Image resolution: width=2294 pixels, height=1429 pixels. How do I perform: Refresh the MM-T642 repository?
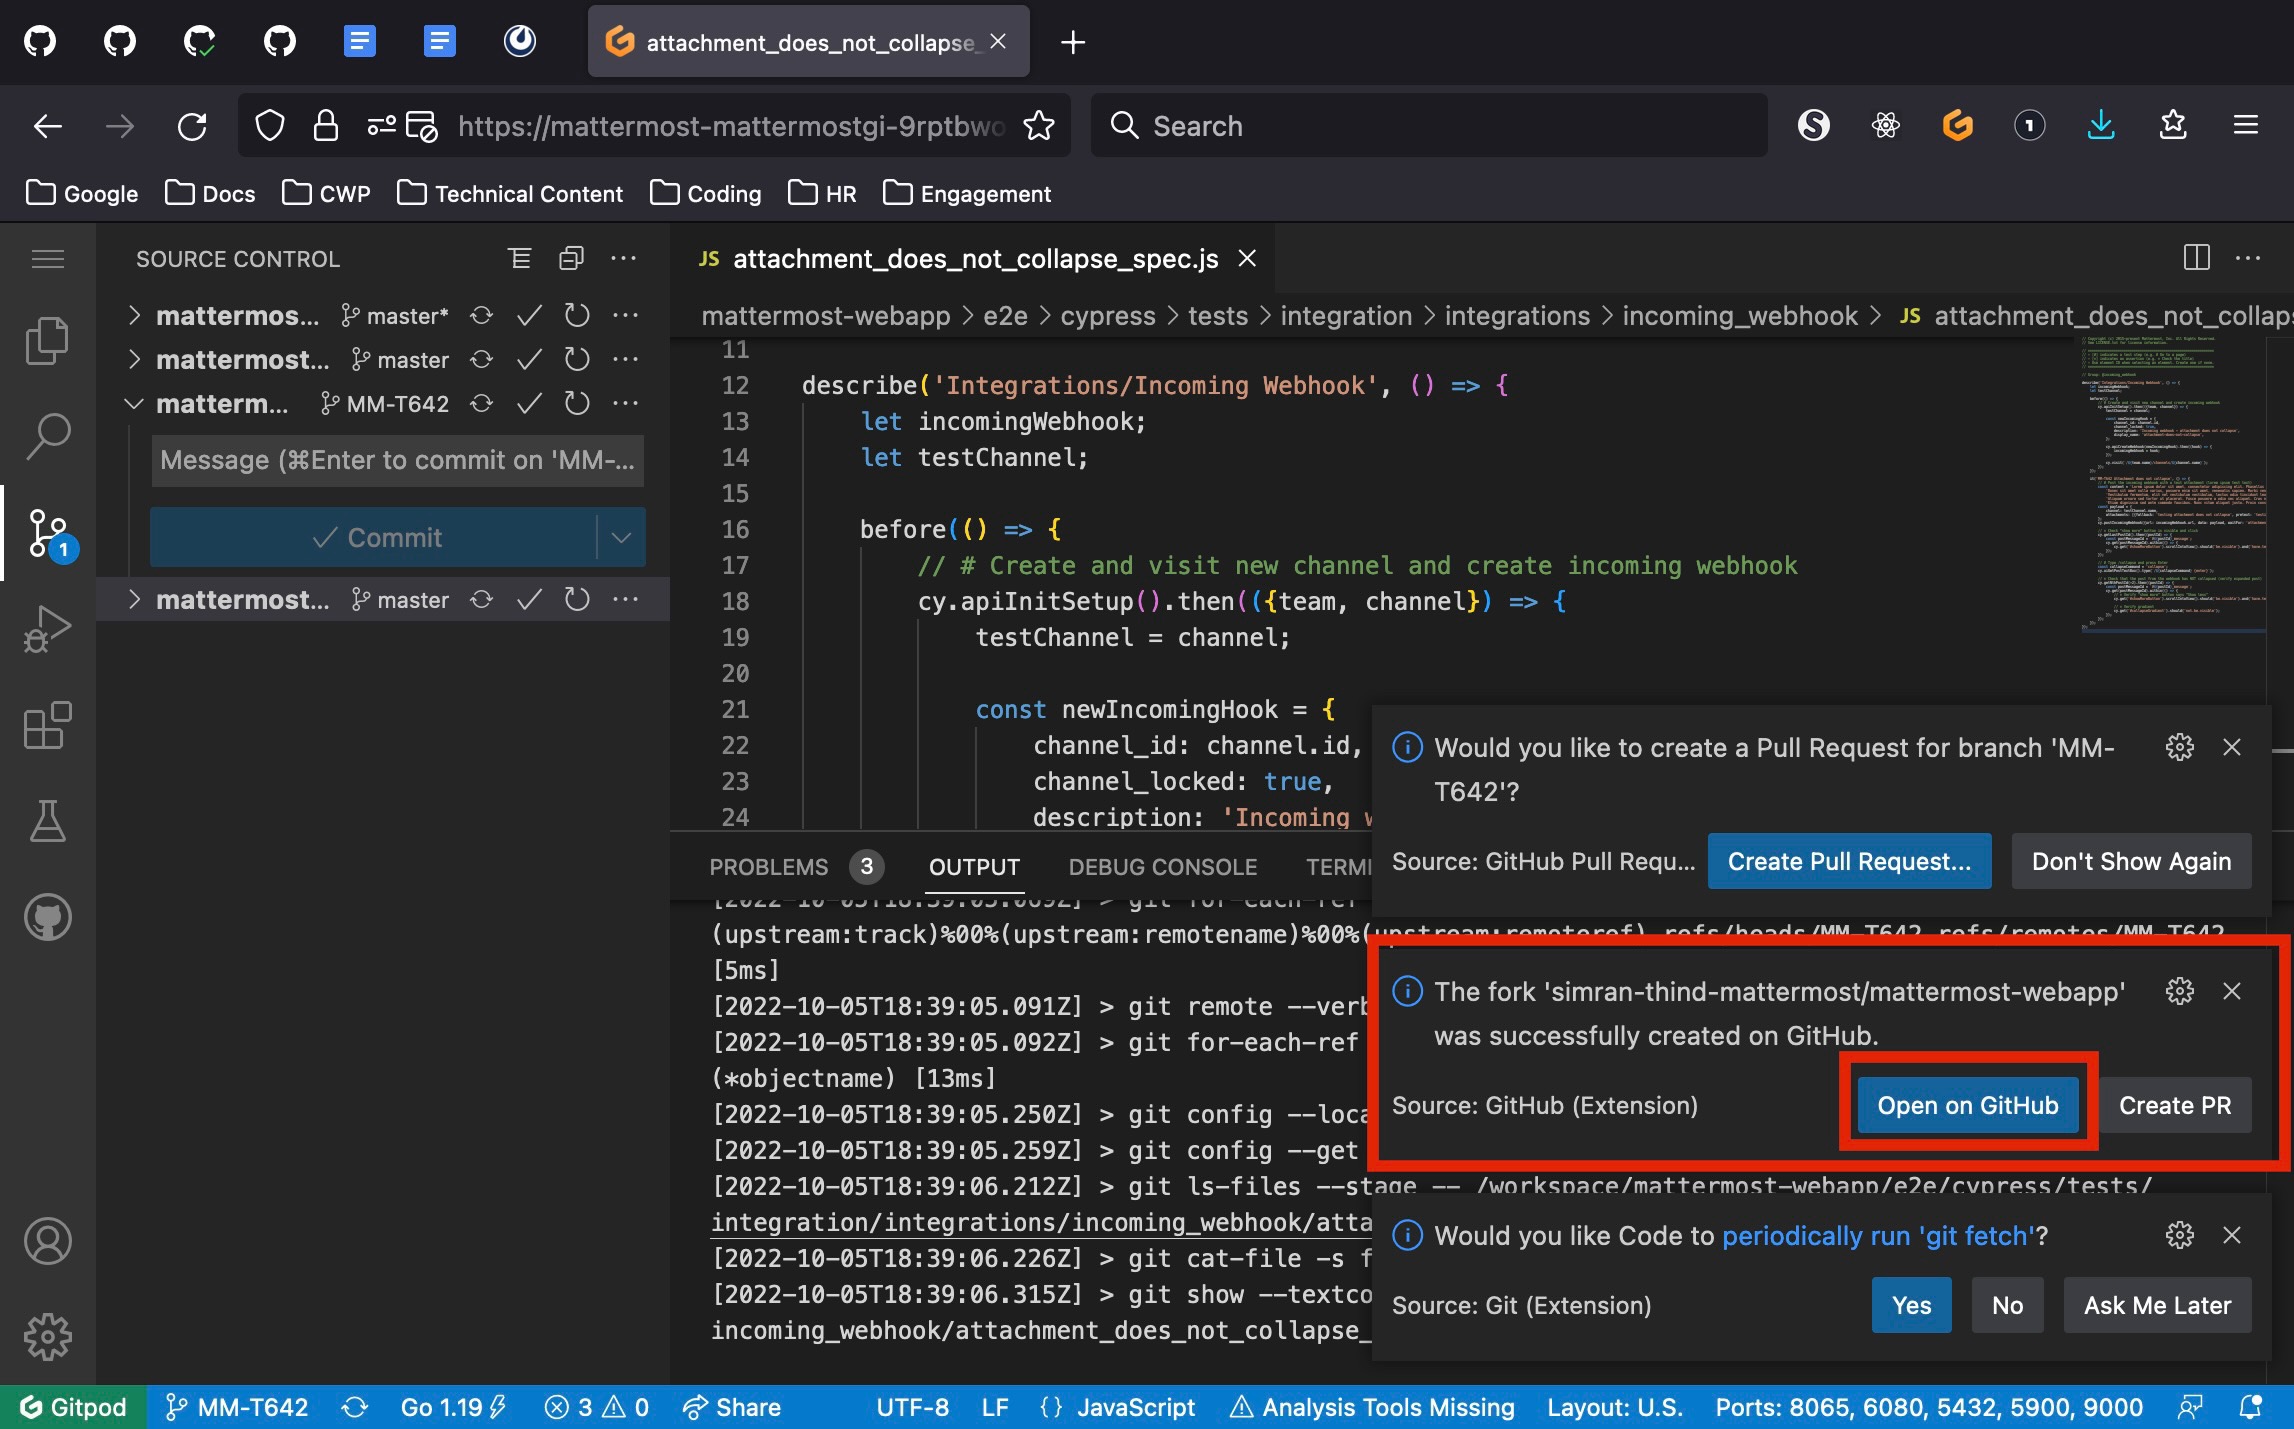point(577,404)
